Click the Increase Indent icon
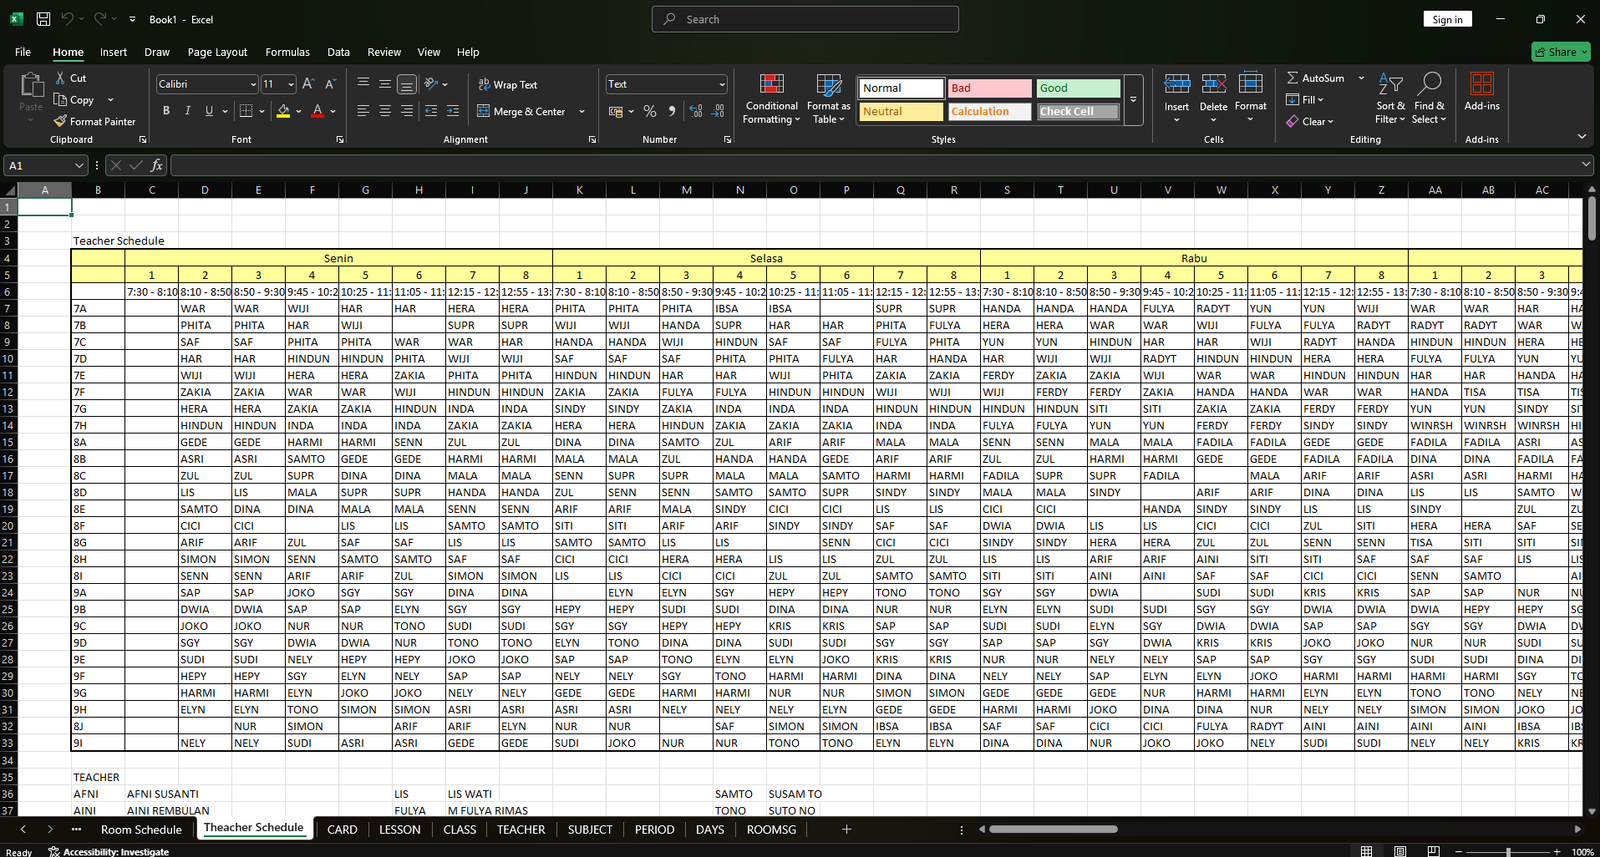 [x=453, y=111]
